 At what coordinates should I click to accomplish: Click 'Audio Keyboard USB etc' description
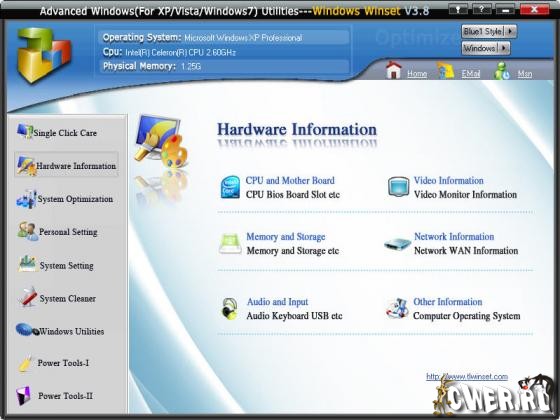click(294, 316)
